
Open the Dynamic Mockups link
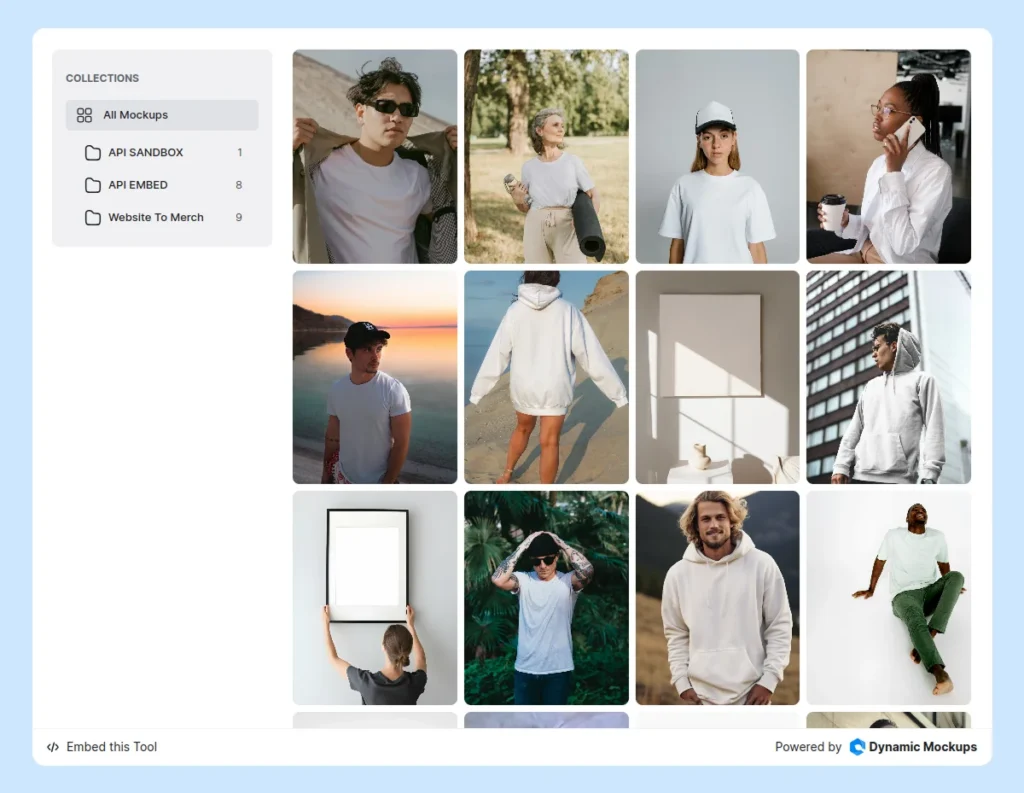tap(913, 747)
